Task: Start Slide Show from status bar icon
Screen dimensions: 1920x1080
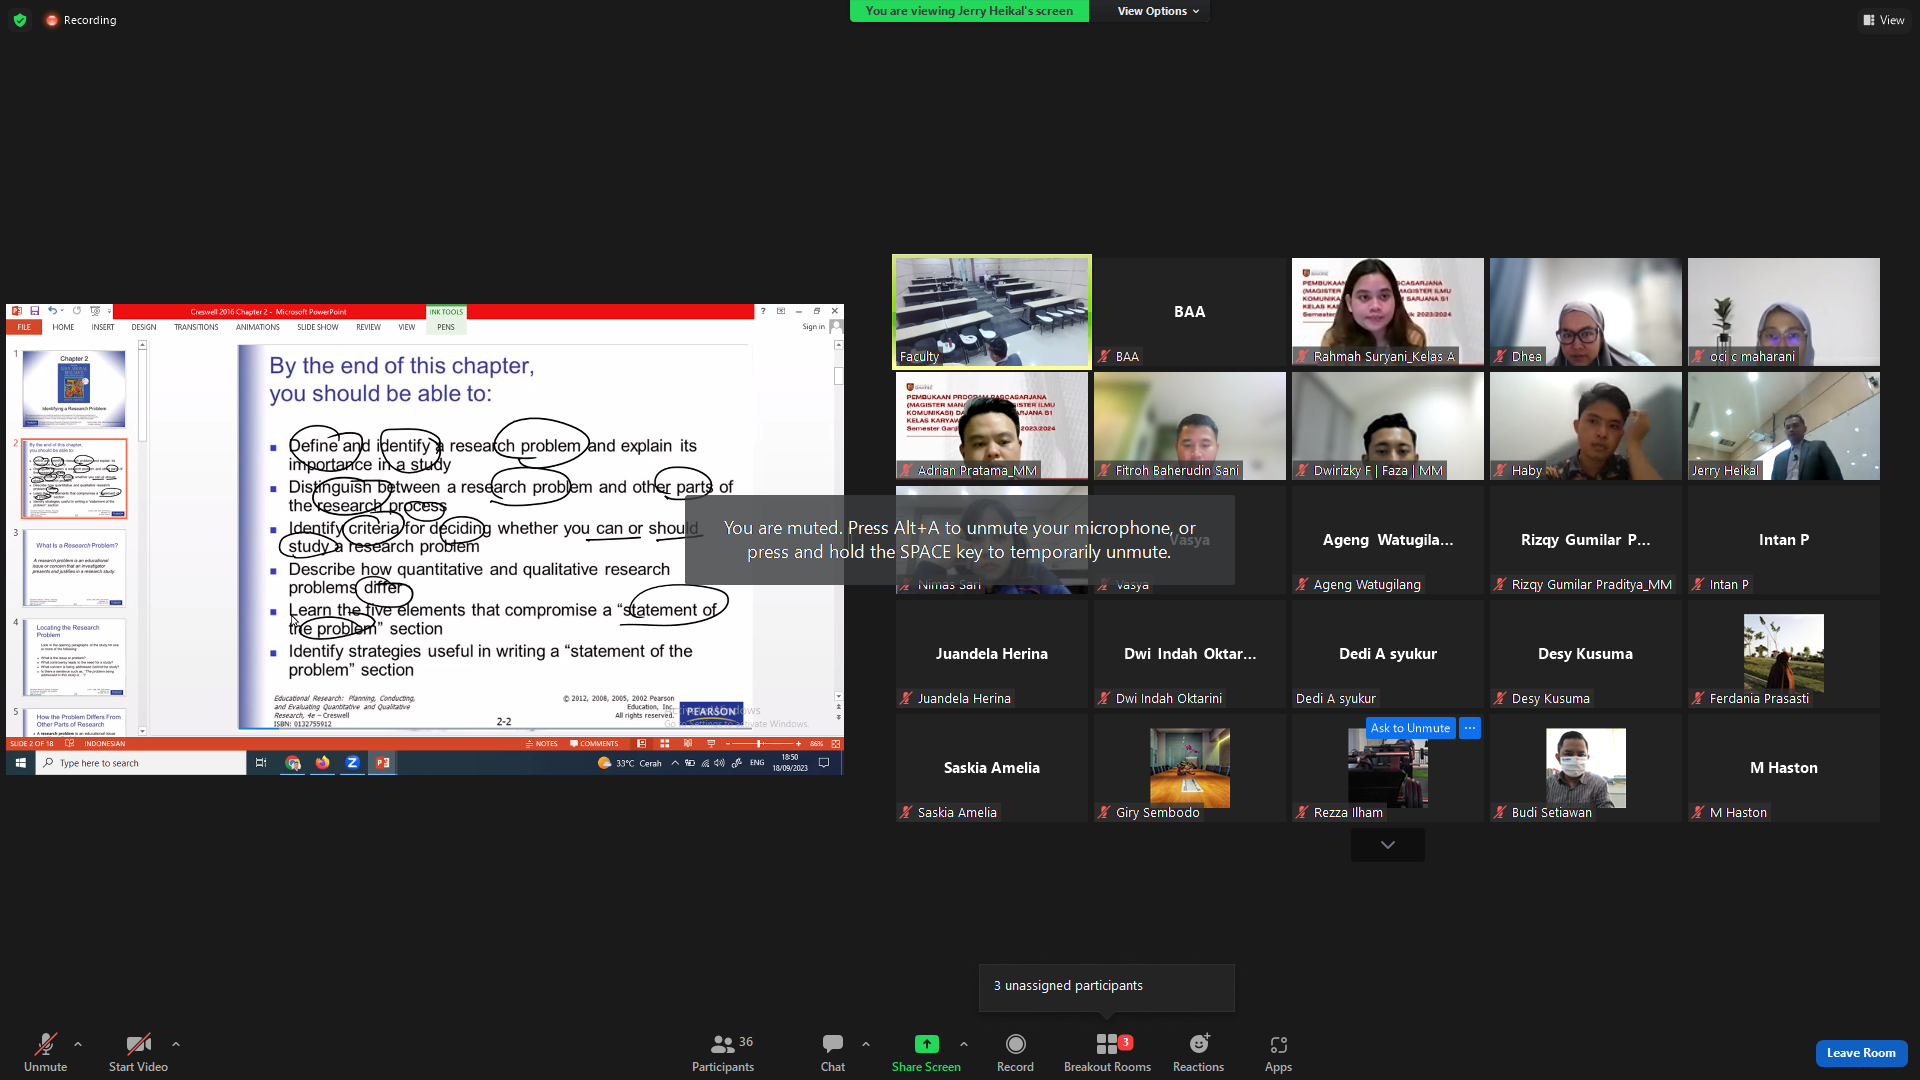Action: 711,744
